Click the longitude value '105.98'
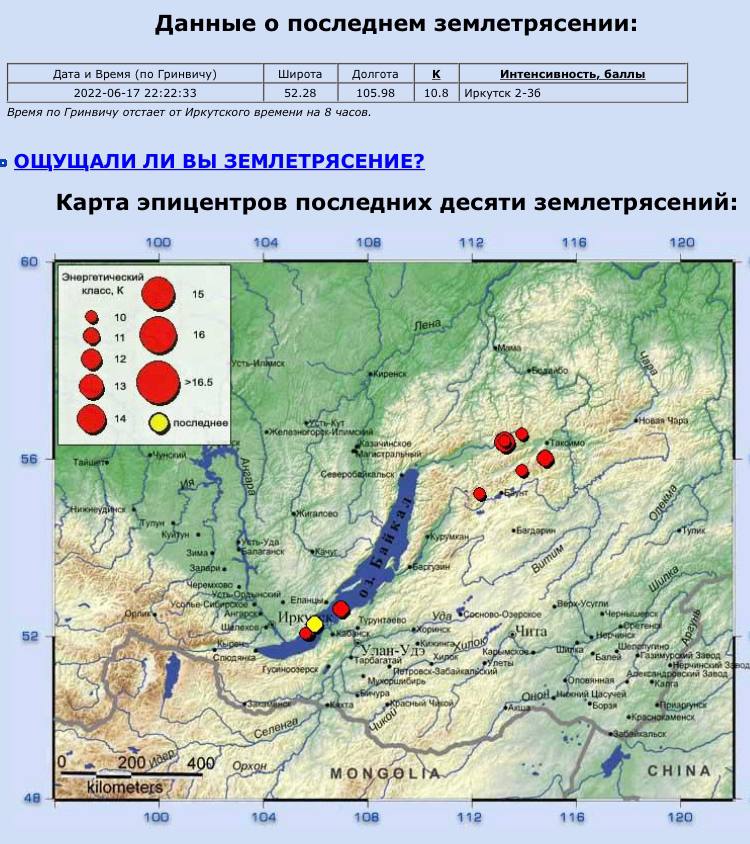This screenshot has width=750, height=844. pyautogui.click(x=375, y=93)
